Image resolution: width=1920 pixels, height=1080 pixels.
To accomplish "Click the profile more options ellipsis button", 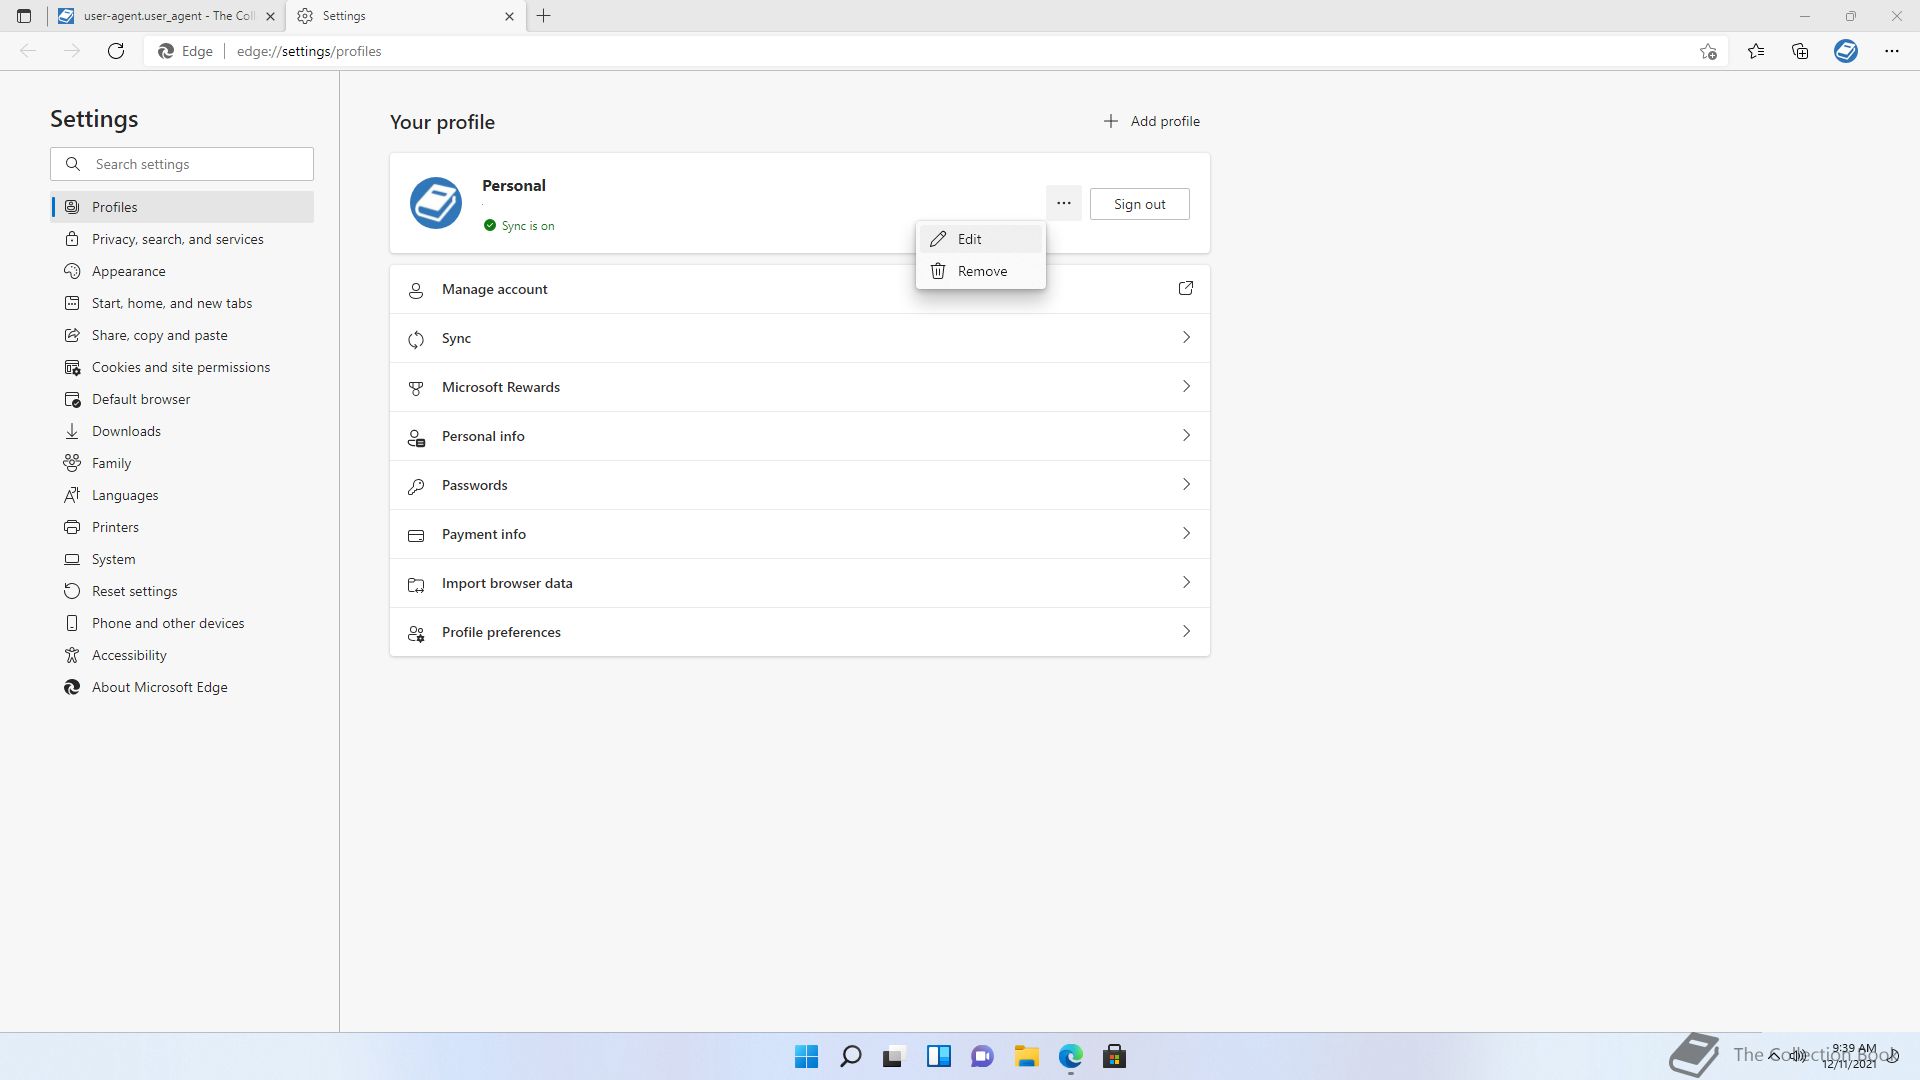I will (1063, 203).
